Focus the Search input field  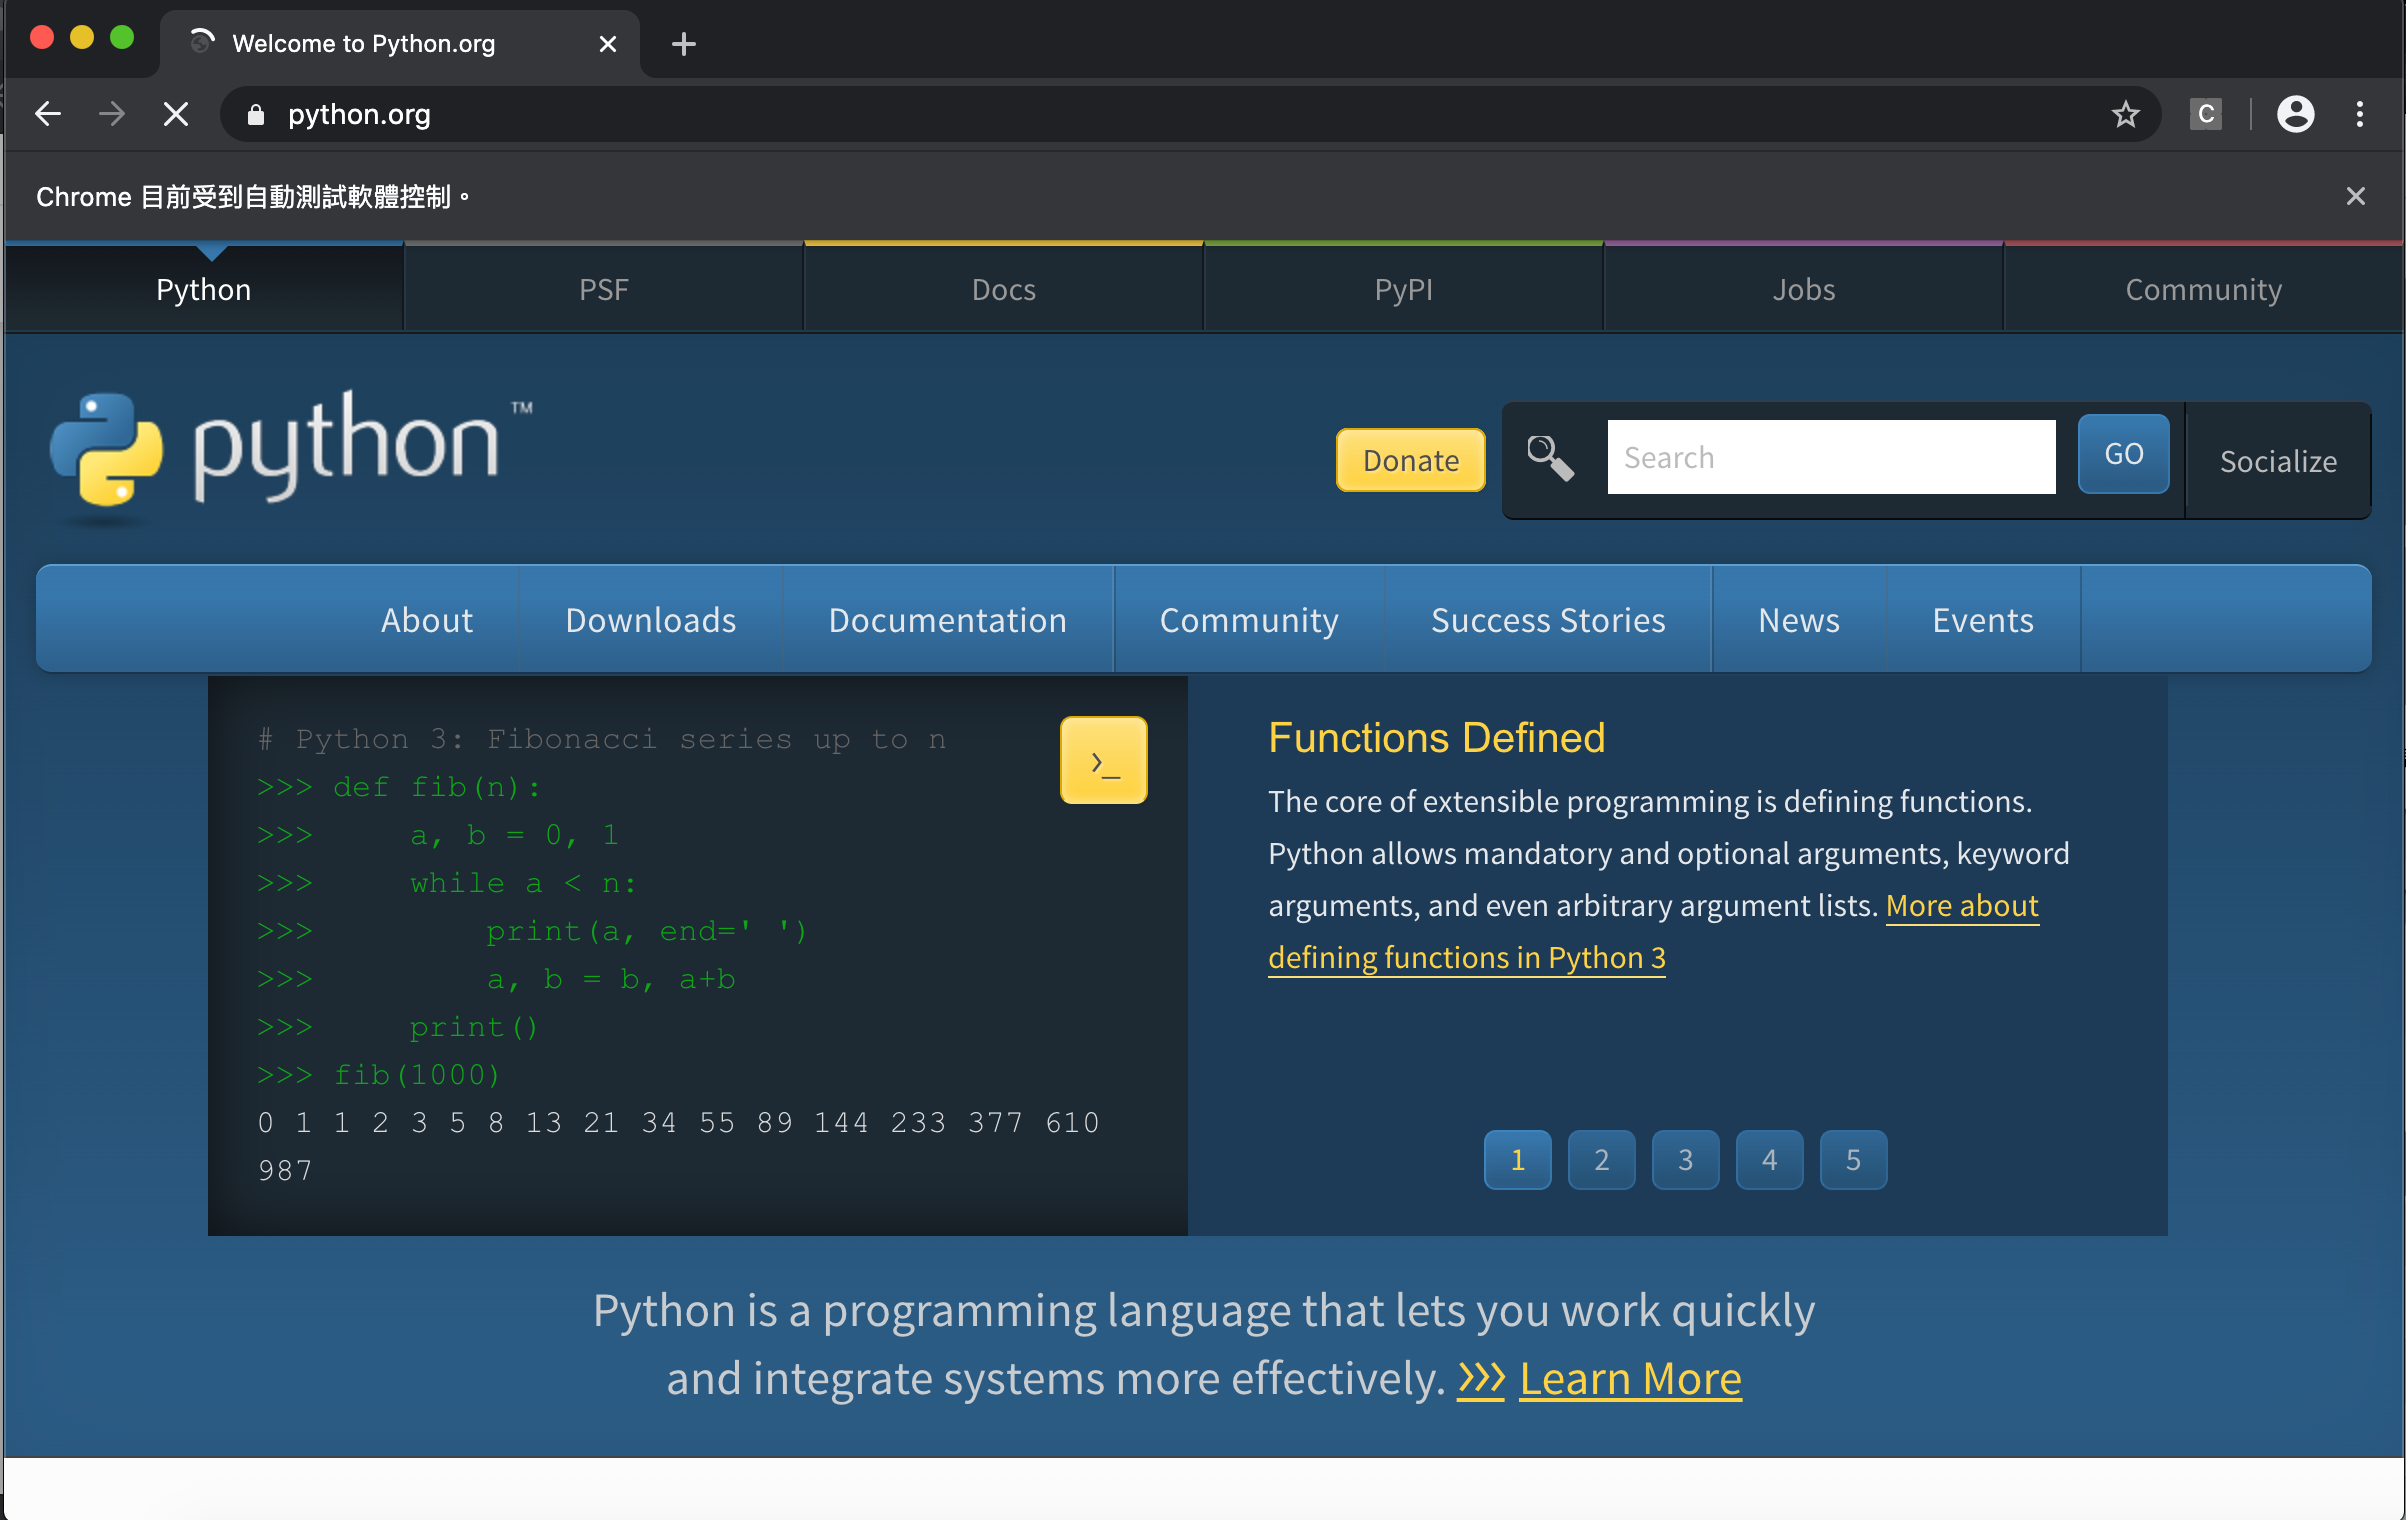click(1831, 457)
